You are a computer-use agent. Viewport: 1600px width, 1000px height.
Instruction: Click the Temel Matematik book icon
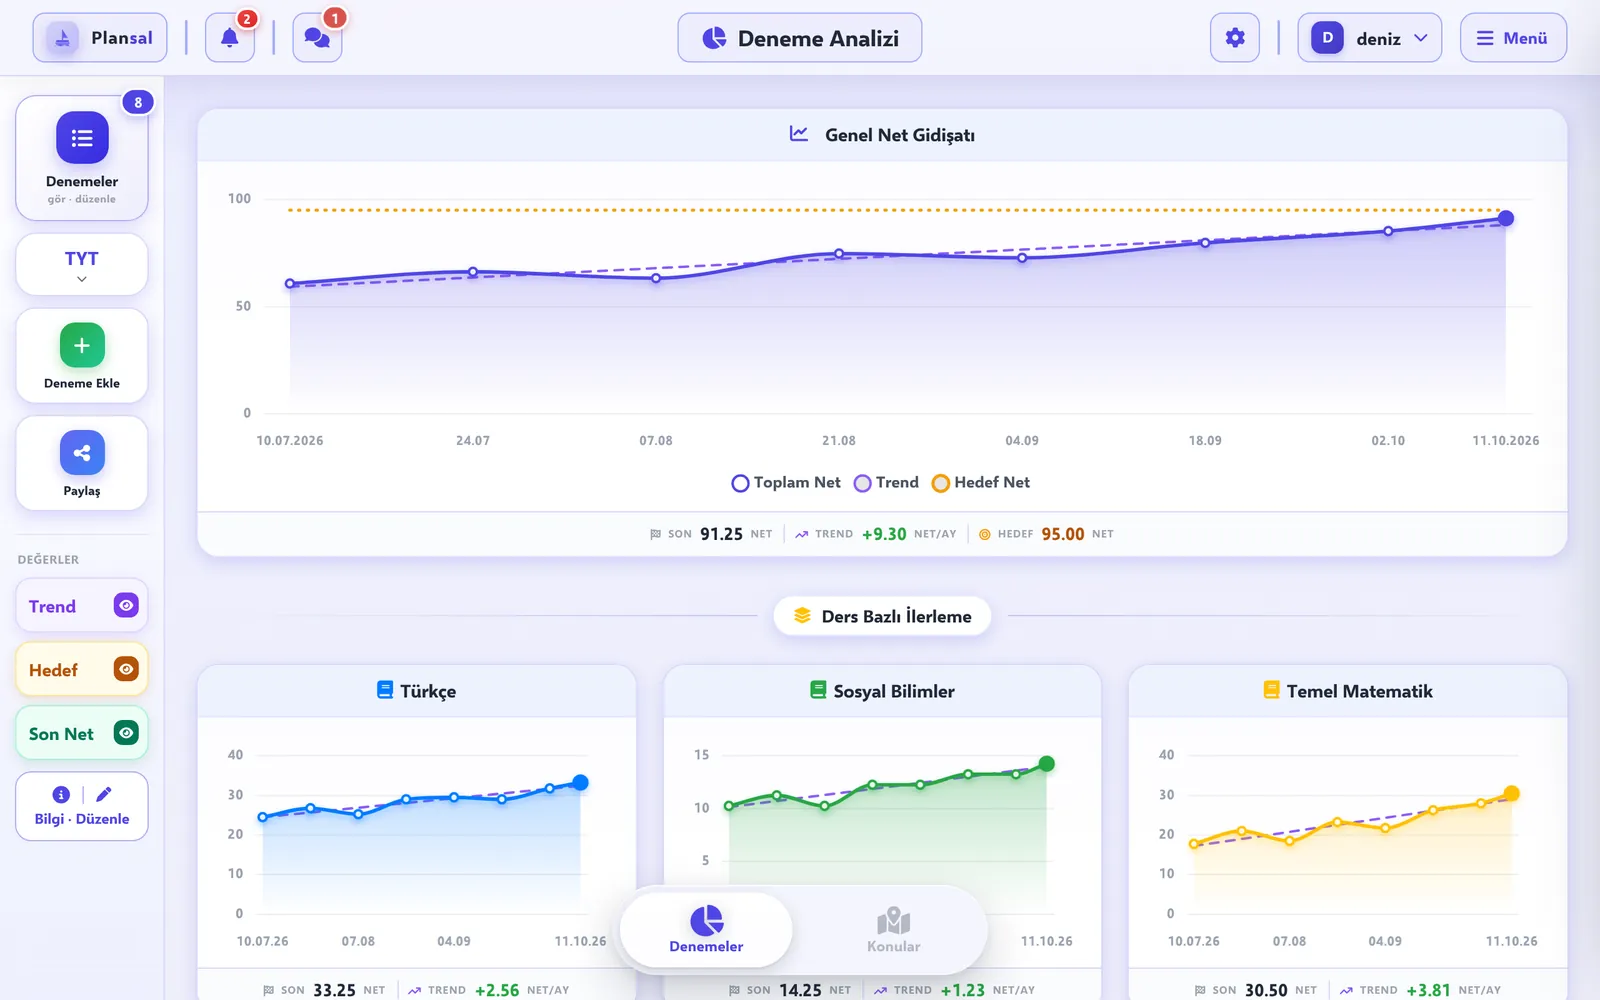[x=1271, y=690]
